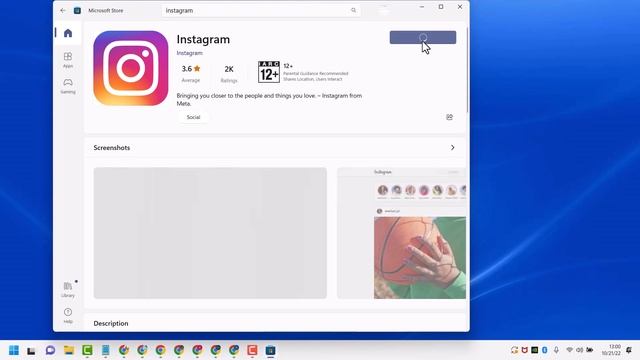The width and height of the screenshot is (640, 360).
Task: Share the Instagram app page
Action: click(x=449, y=117)
